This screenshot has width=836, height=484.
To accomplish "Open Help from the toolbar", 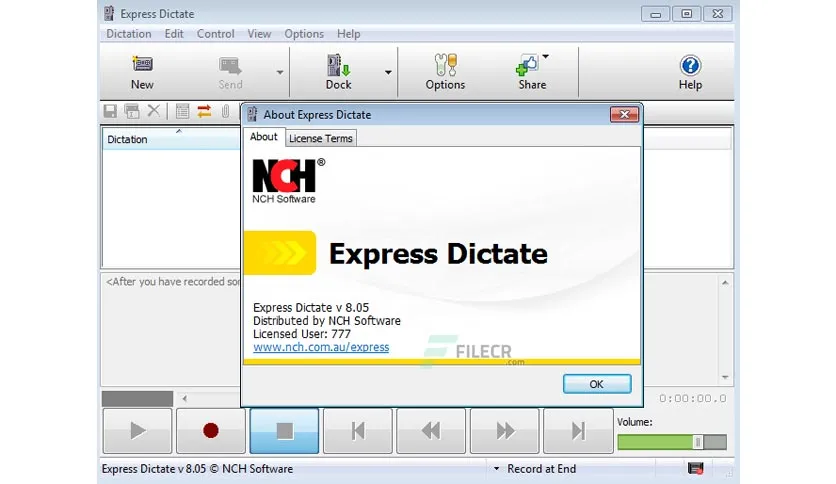I will [x=690, y=72].
